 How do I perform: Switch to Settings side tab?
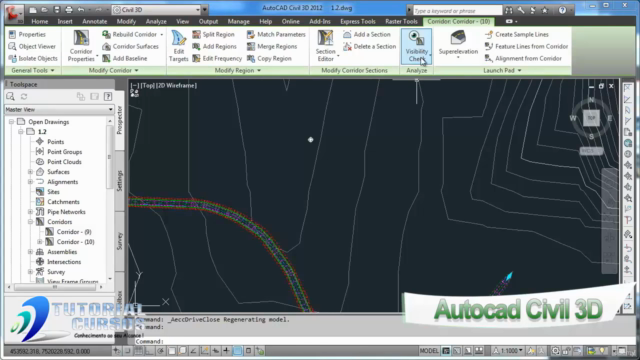[120, 181]
